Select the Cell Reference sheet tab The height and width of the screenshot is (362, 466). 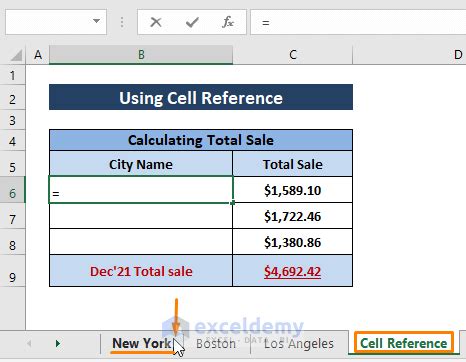(403, 343)
